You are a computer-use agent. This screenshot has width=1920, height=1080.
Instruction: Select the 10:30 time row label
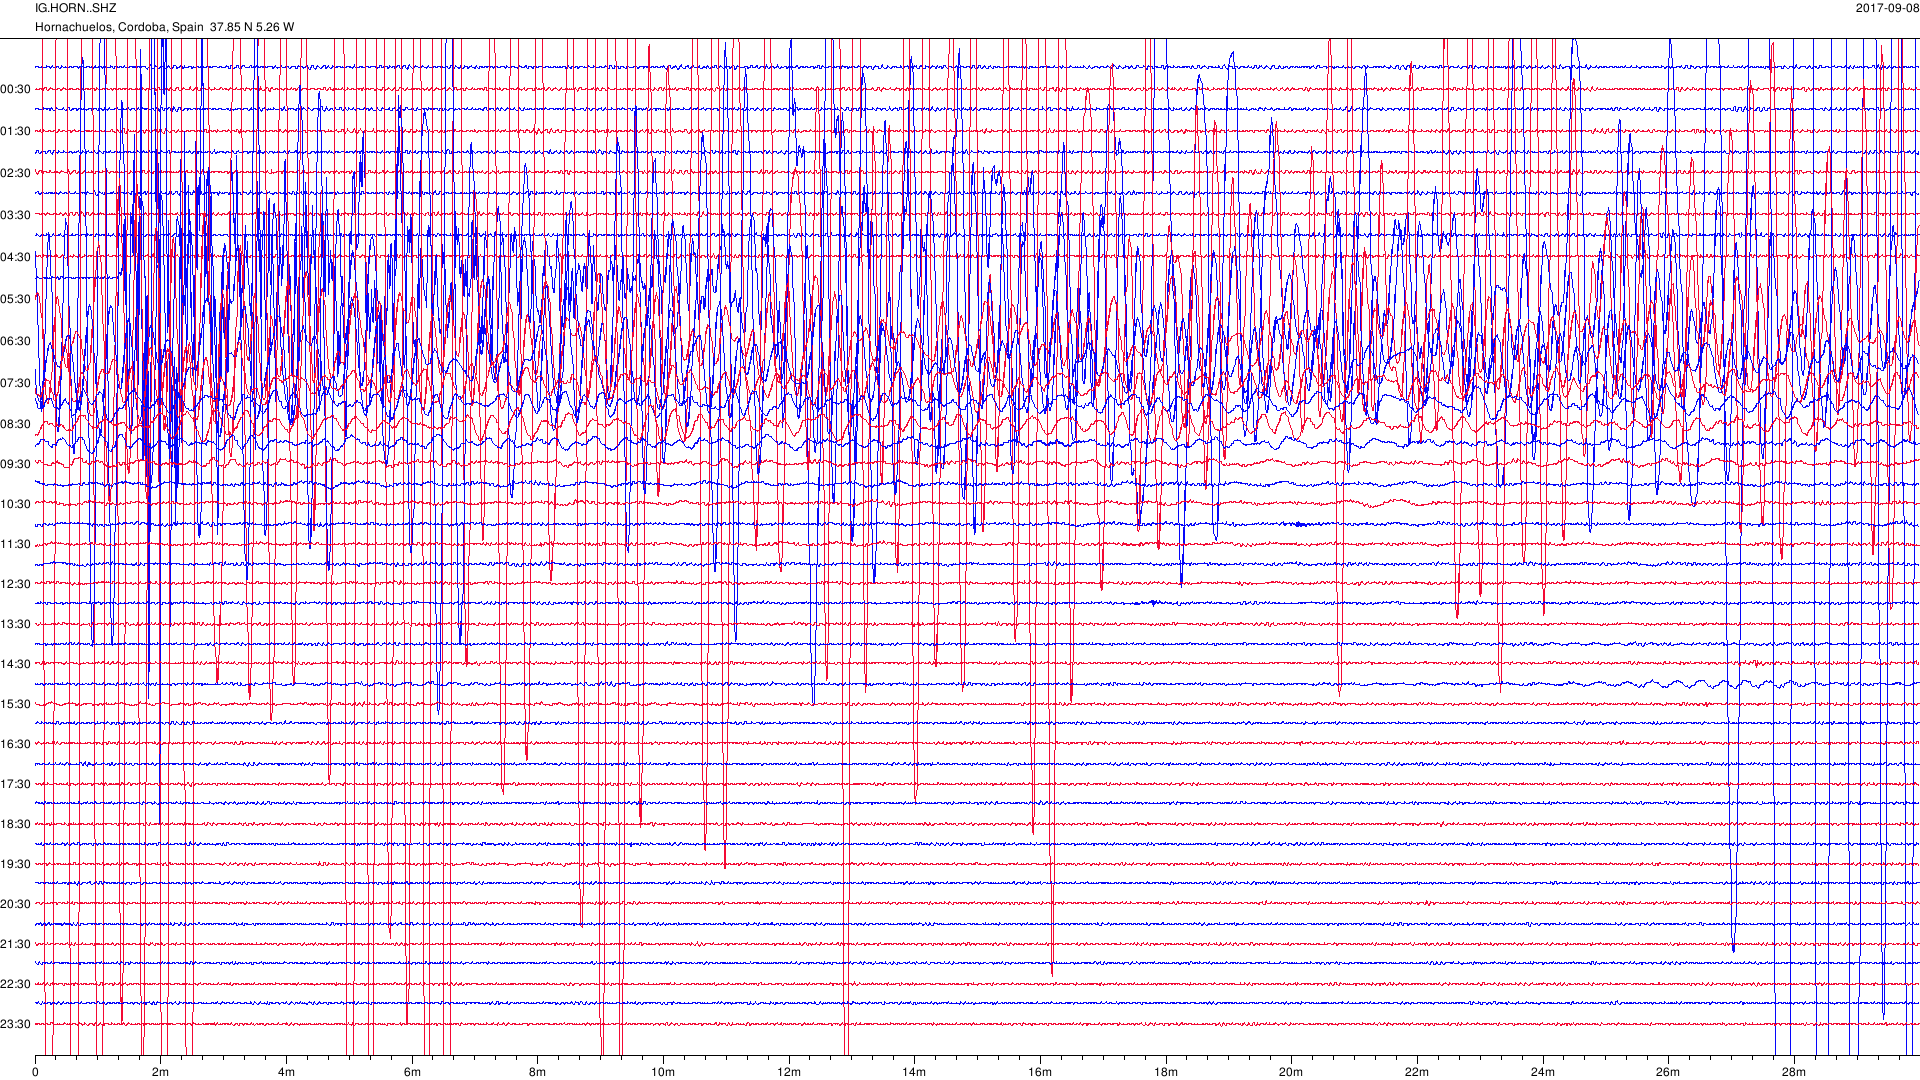[15, 504]
